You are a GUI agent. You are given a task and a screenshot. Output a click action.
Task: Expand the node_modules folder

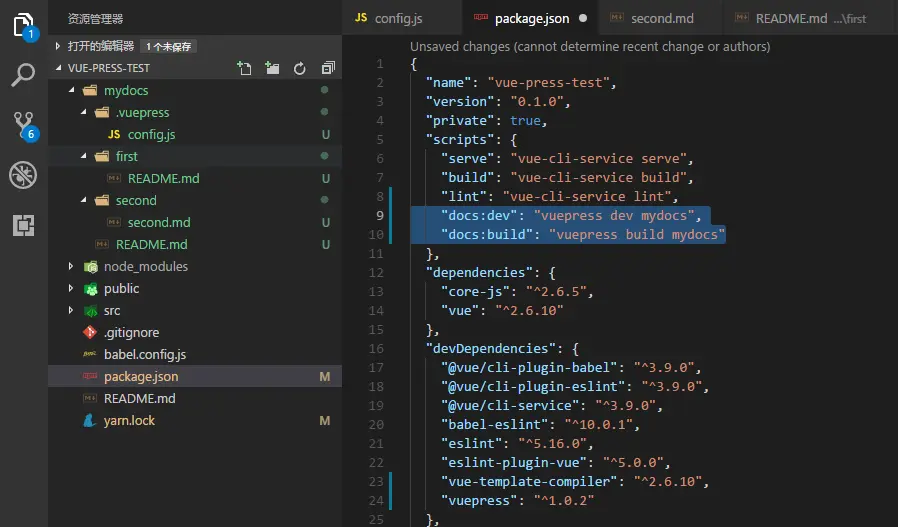(x=145, y=266)
